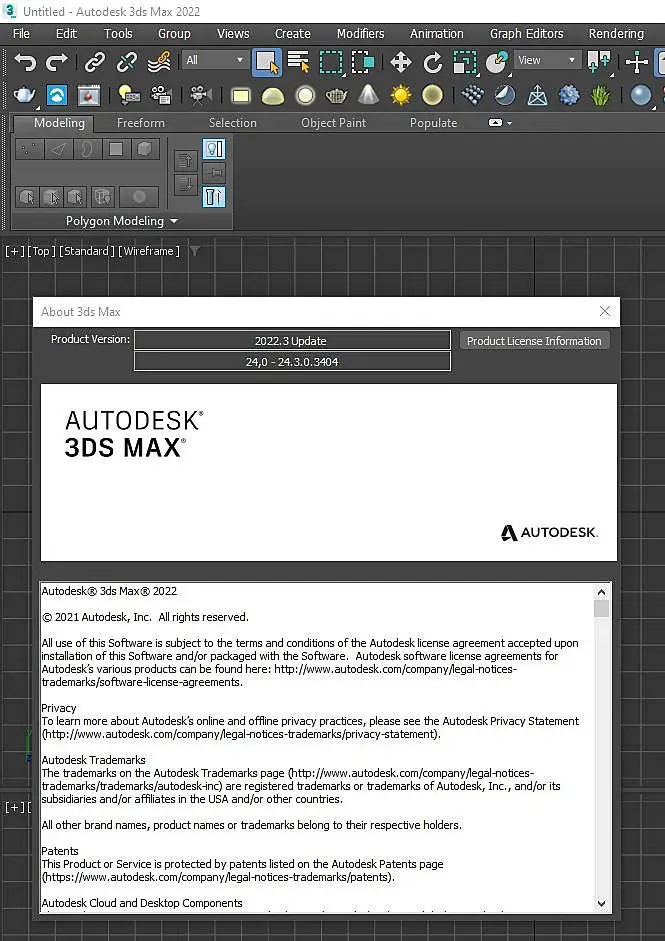The image size is (665, 941).
Task: Click Product License Information button
Action: [x=534, y=341]
